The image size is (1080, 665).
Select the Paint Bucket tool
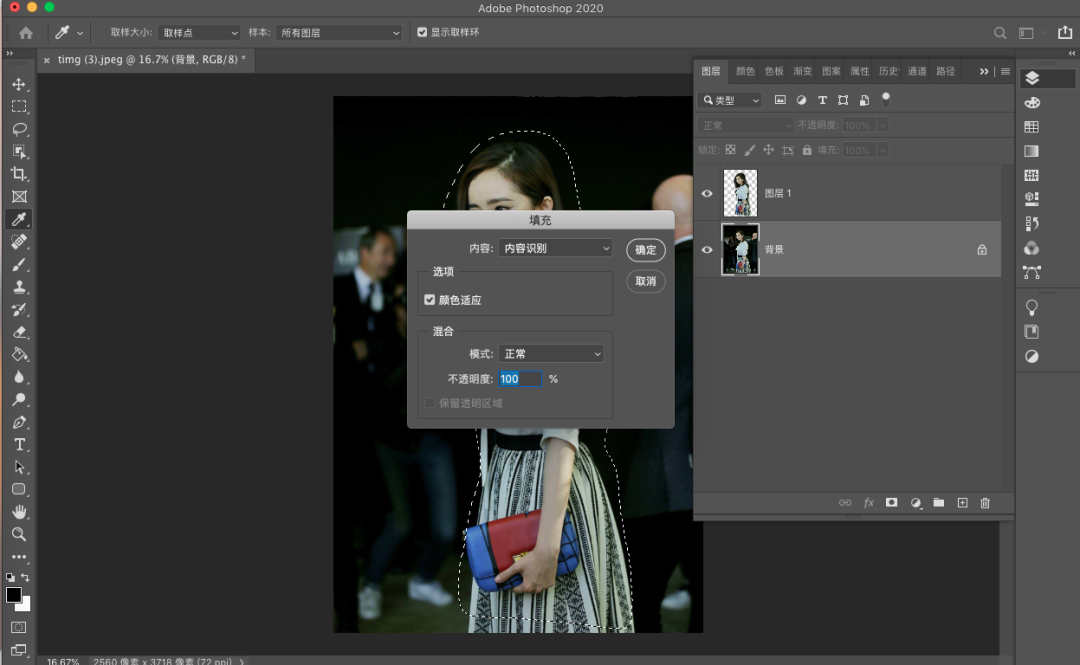(19, 354)
